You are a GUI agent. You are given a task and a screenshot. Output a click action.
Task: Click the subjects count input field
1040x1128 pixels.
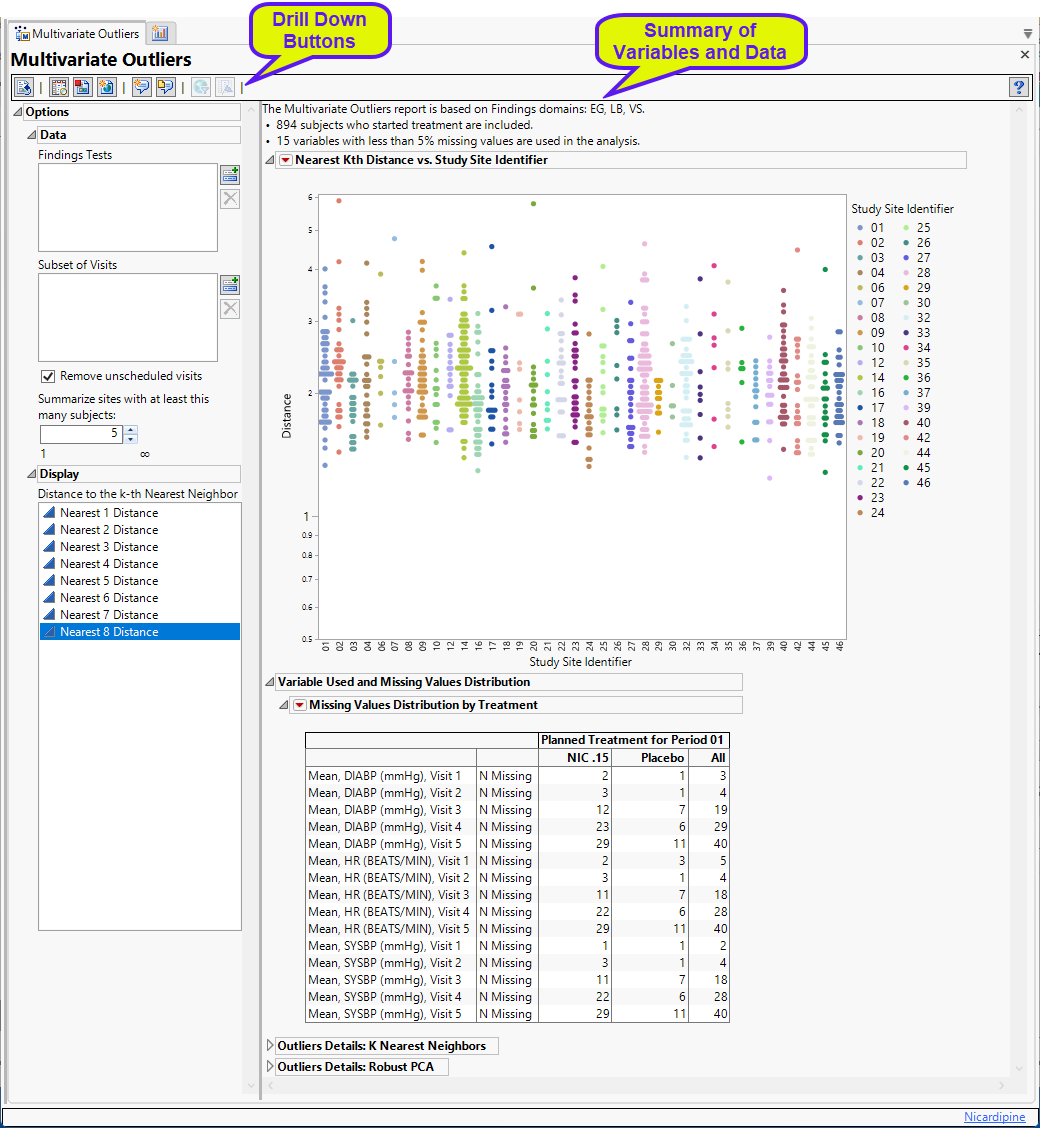pos(80,434)
